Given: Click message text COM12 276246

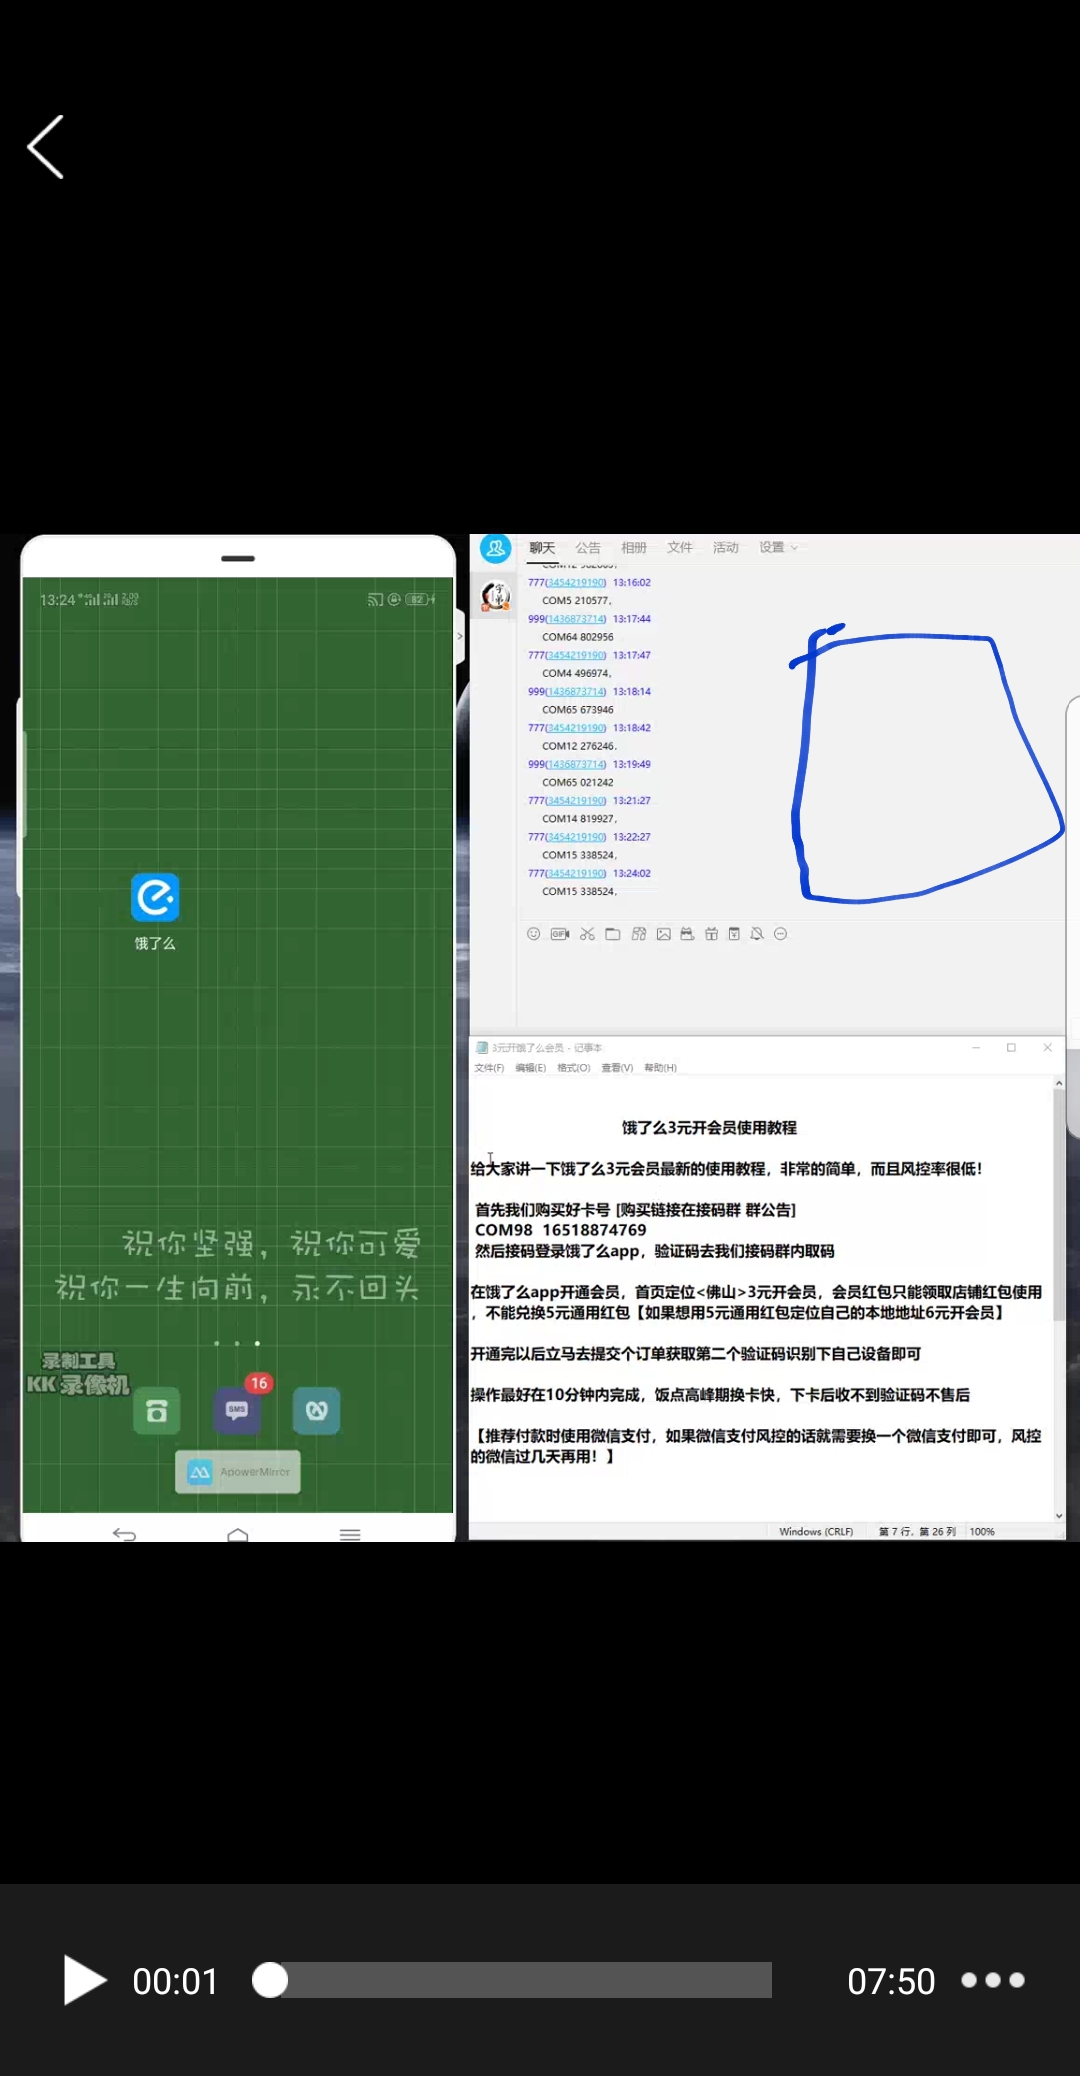Looking at the screenshot, I should [x=579, y=746].
